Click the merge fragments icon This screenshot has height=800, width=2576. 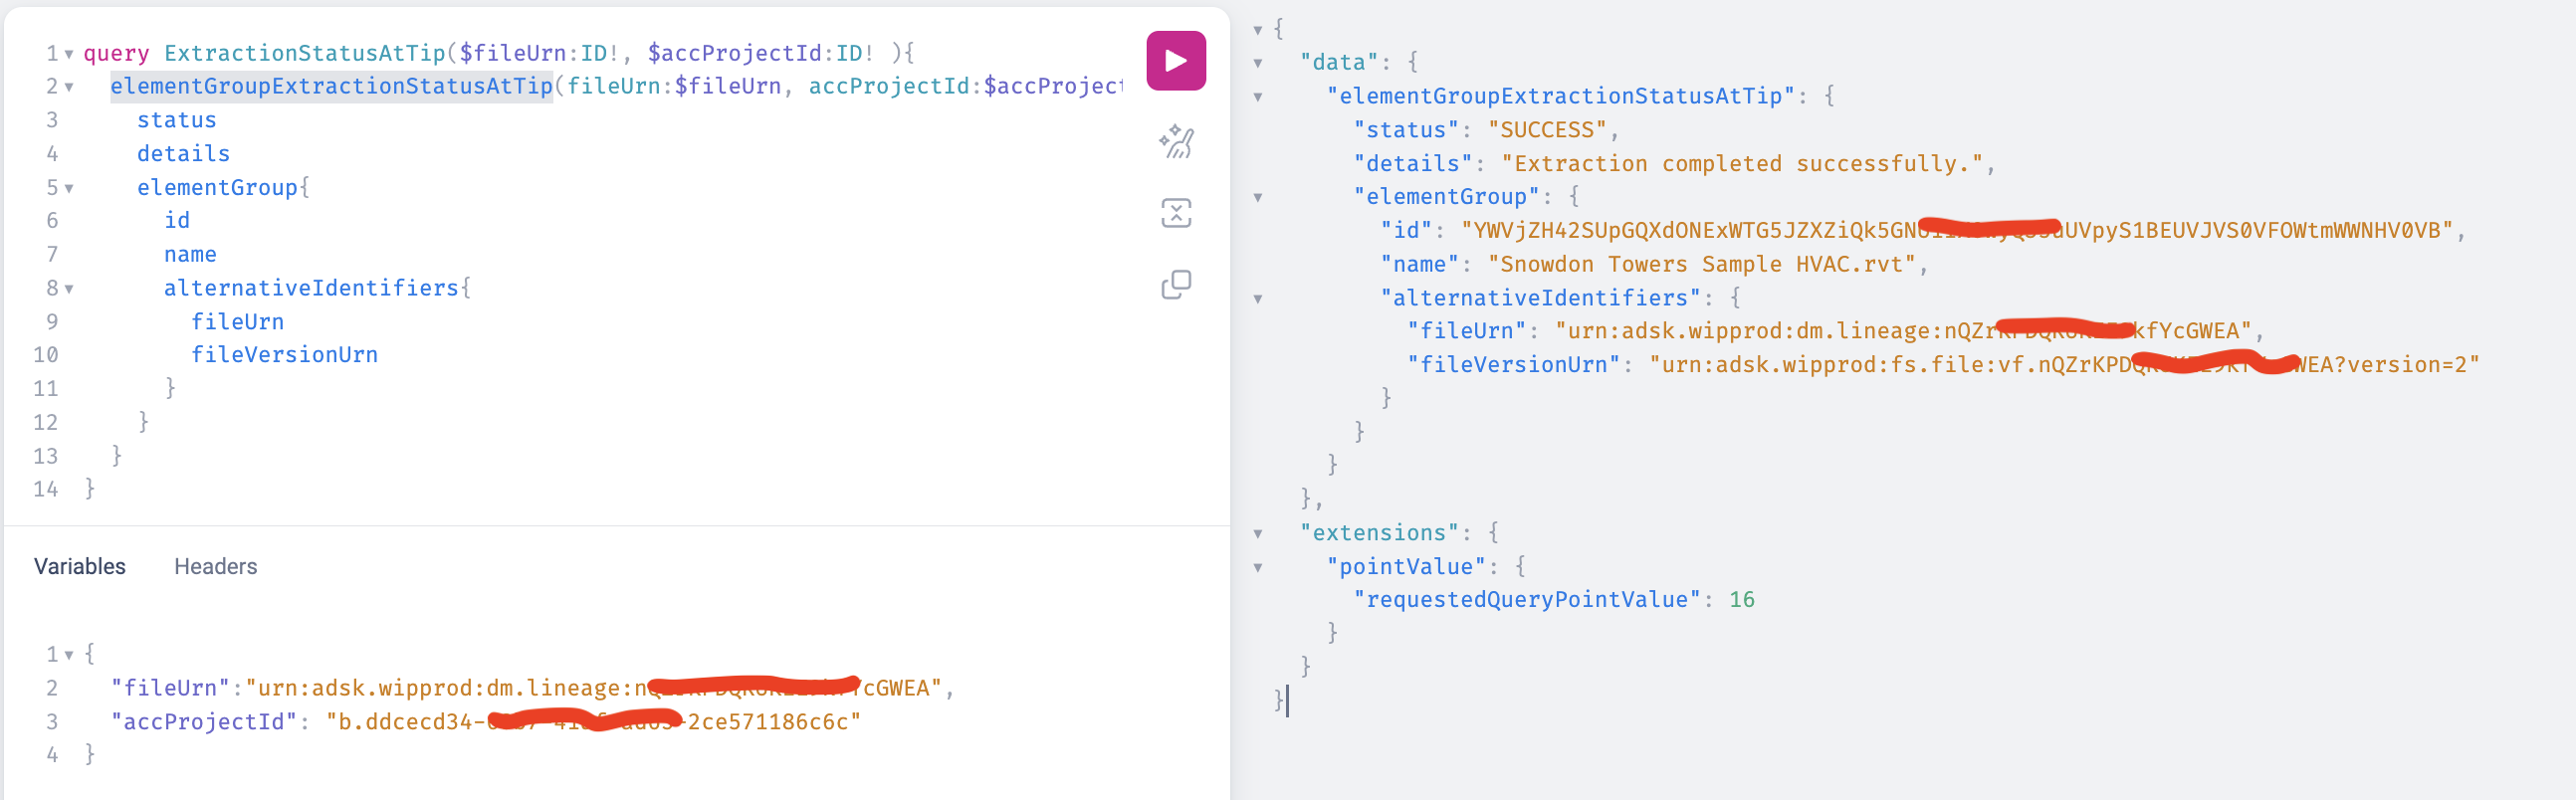1176,213
